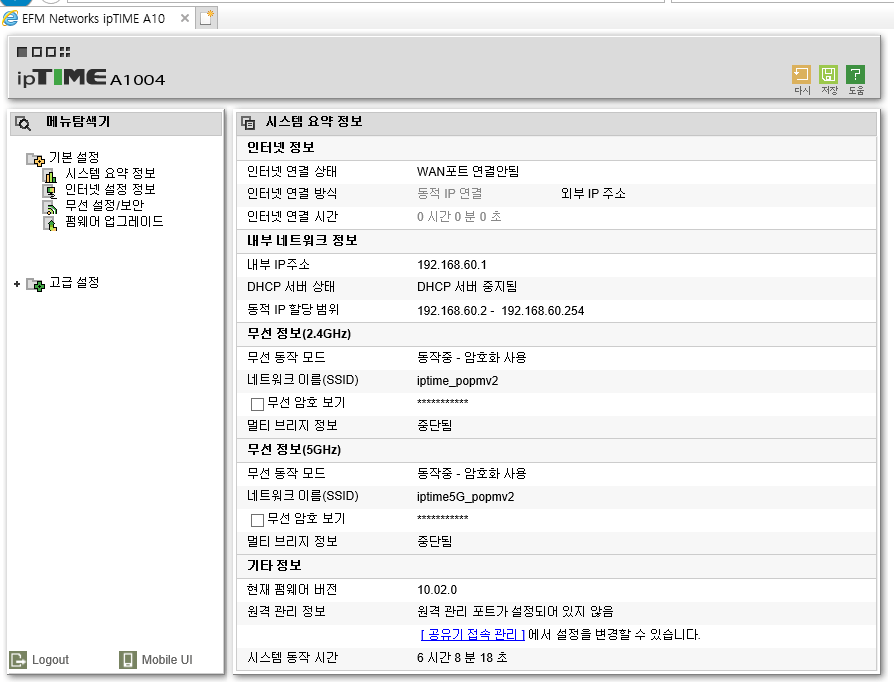This screenshot has width=894, height=687.
Task: Click the 무선 정보(5GHz) section header
Action: click(x=294, y=450)
